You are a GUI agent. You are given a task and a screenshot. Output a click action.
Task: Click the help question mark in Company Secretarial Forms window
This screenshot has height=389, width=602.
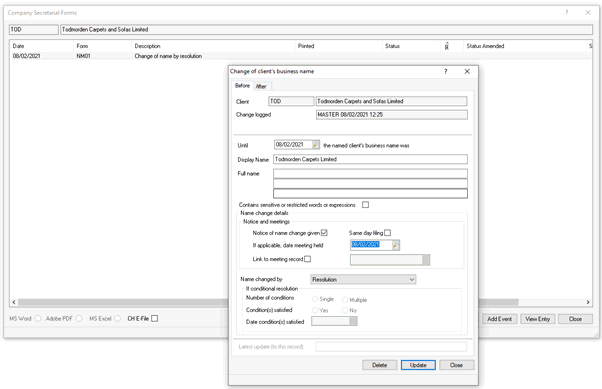[567, 13]
